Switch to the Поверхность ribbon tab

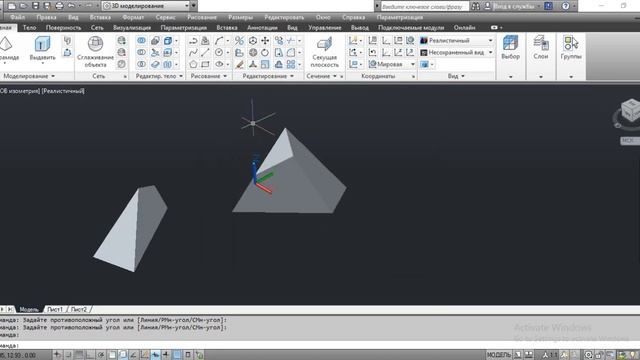(63, 27)
